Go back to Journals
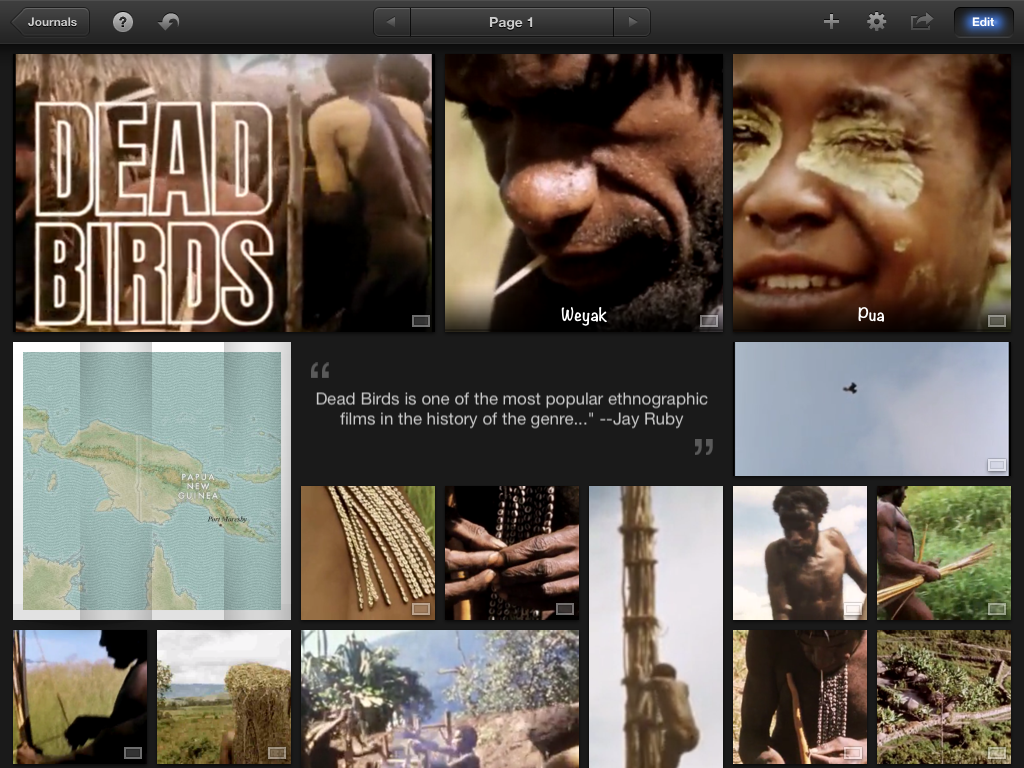This screenshot has height=768, width=1024. [x=50, y=22]
